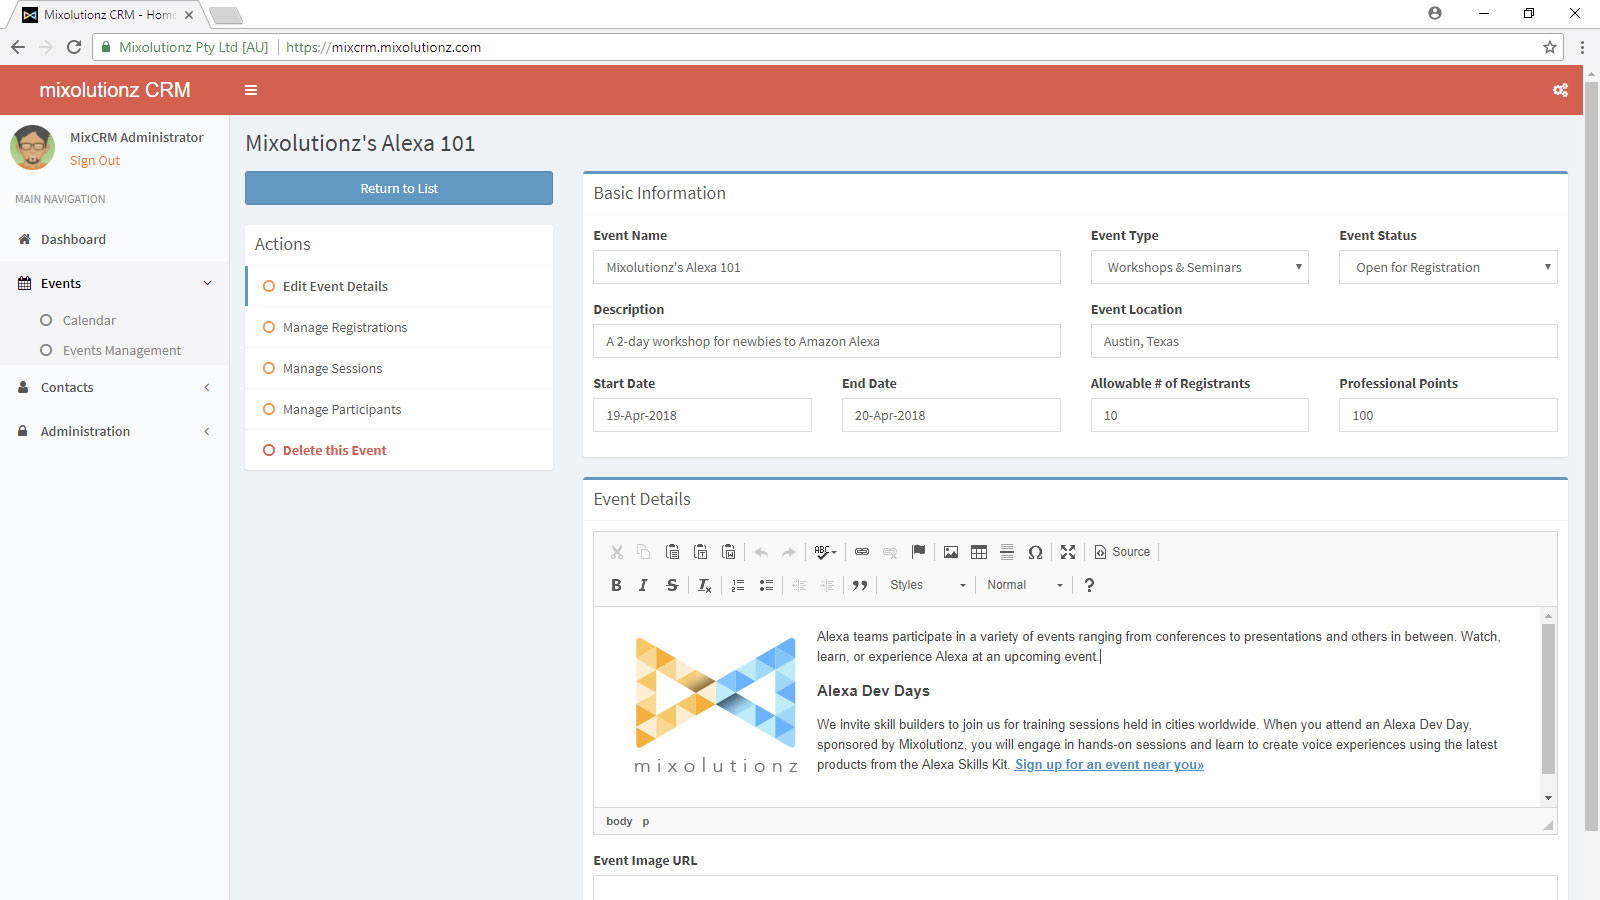1600x900 pixels.
Task: Click Paste from Word icon
Action: [729, 552]
